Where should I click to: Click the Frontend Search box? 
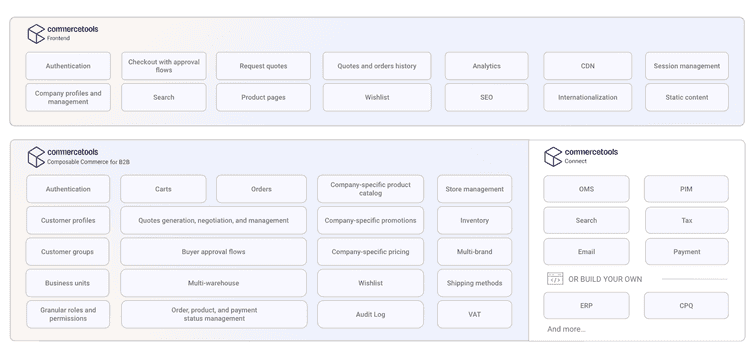pos(163,98)
